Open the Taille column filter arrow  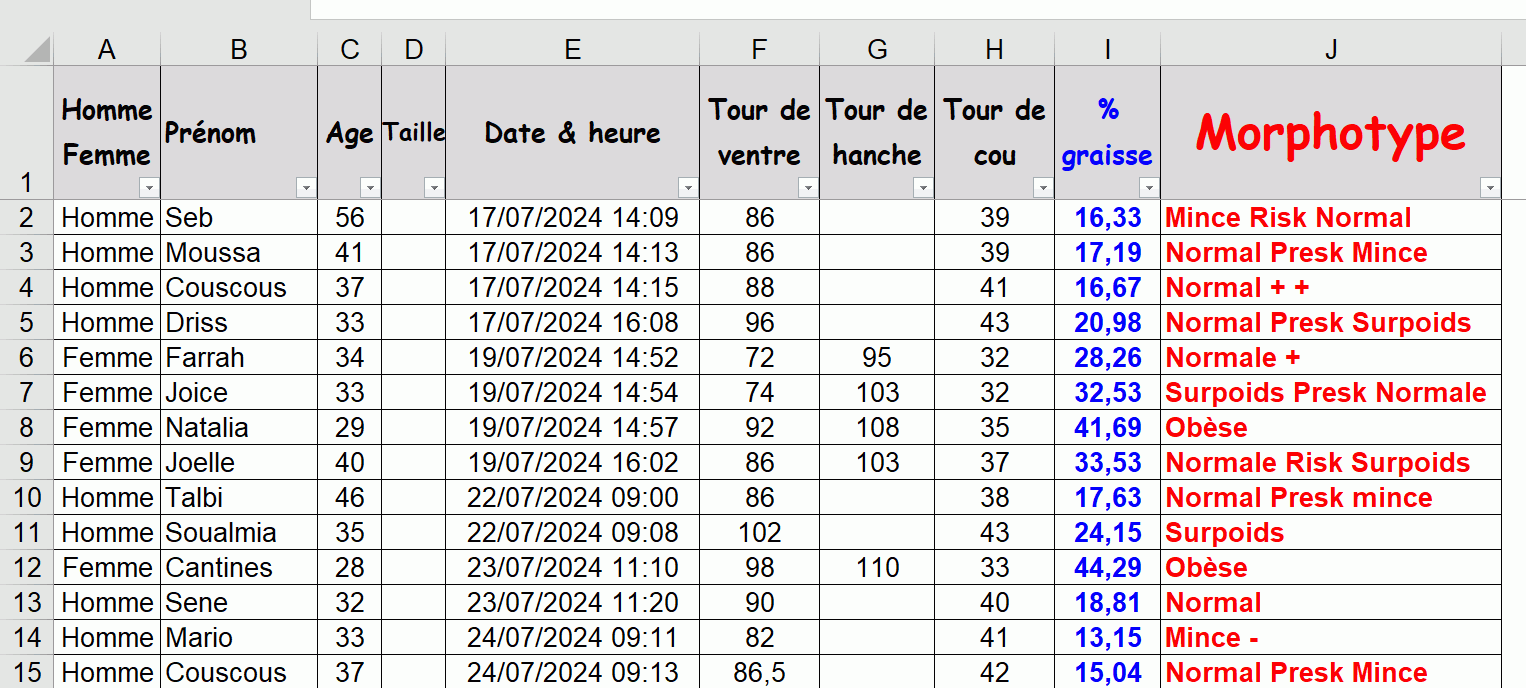point(434,187)
